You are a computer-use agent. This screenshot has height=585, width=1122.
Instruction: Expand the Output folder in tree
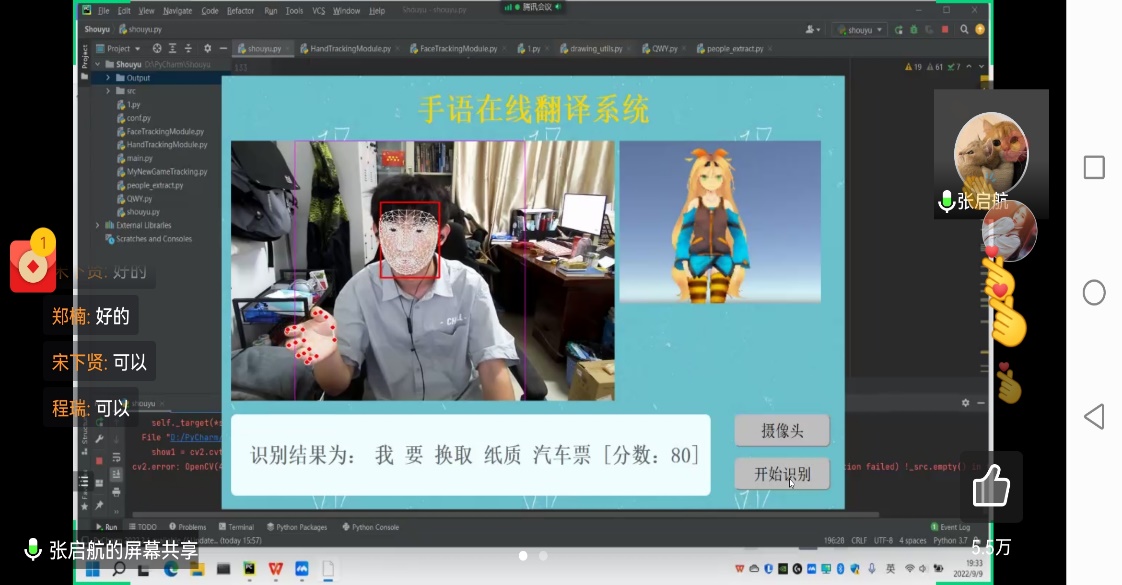(109, 78)
